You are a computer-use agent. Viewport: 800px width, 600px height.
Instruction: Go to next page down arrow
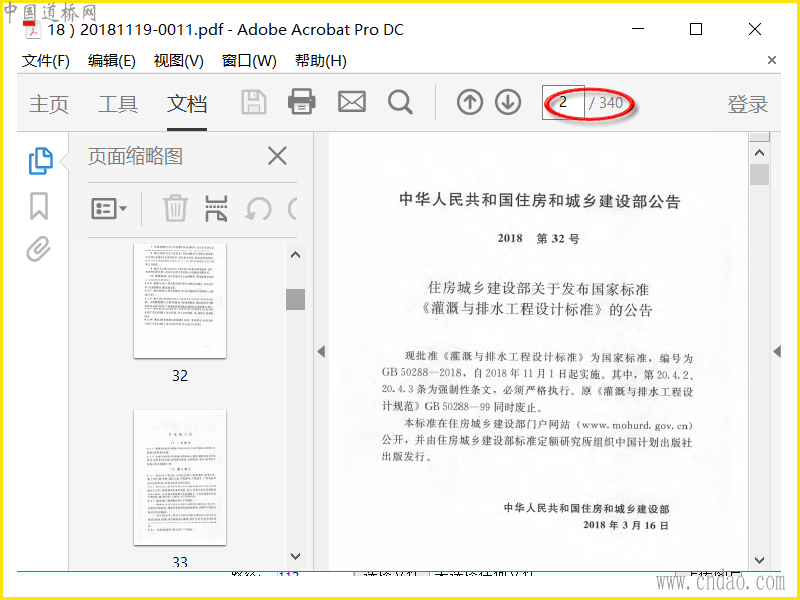(508, 102)
